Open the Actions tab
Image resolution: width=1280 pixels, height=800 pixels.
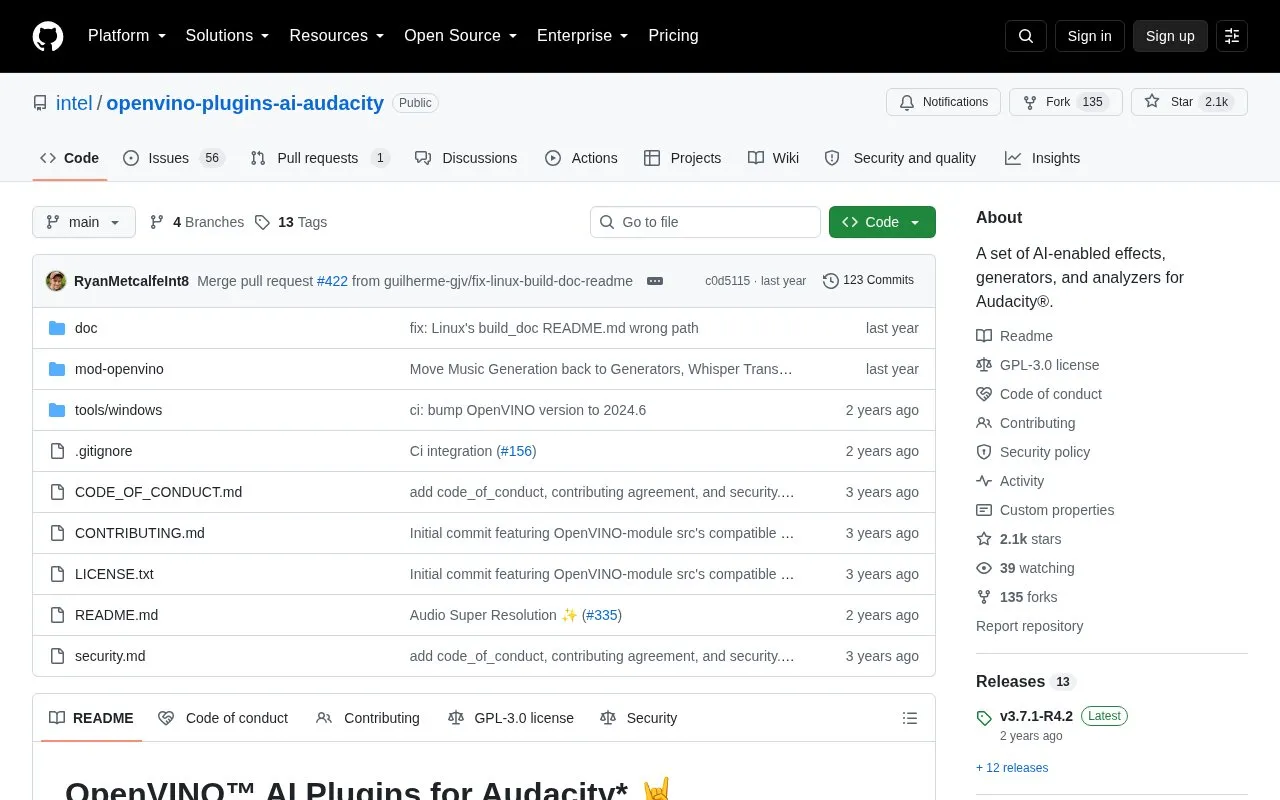click(x=581, y=158)
